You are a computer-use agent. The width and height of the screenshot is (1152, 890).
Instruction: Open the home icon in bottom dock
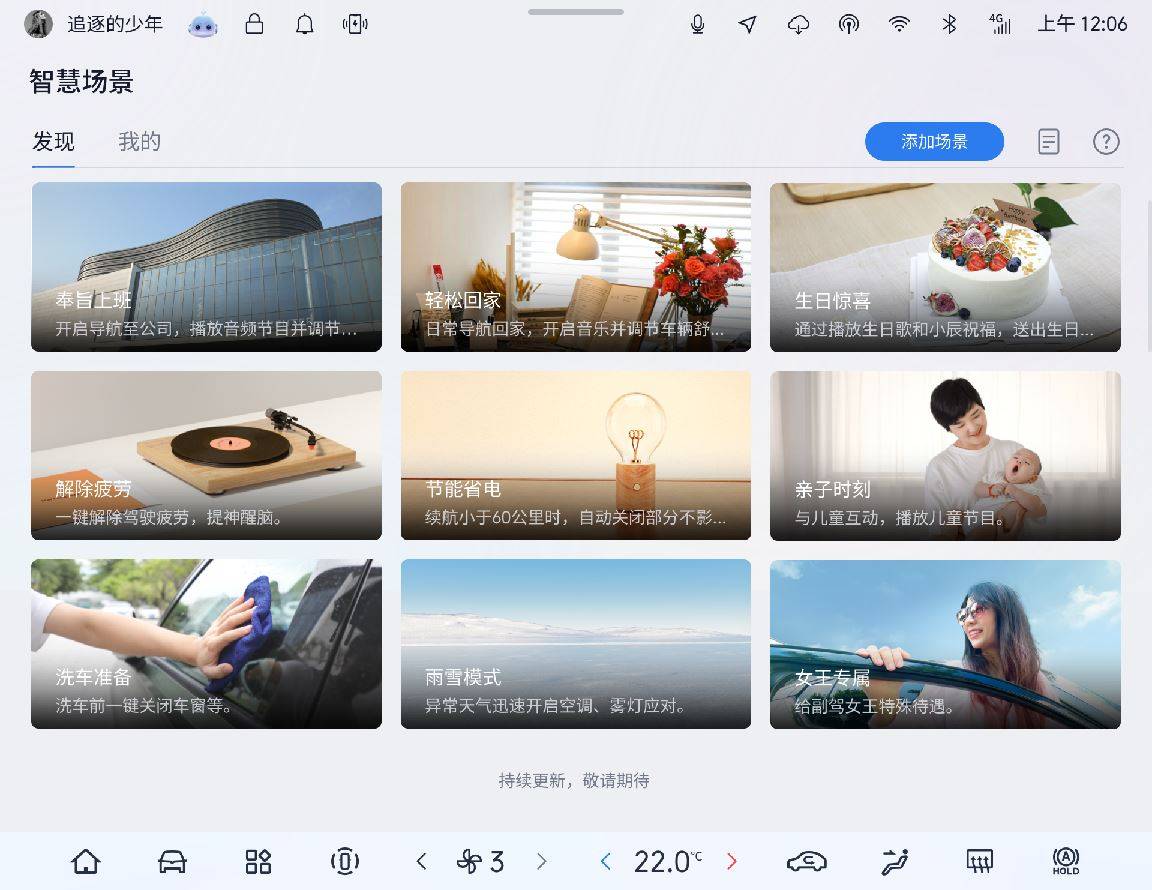tap(86, 860)
